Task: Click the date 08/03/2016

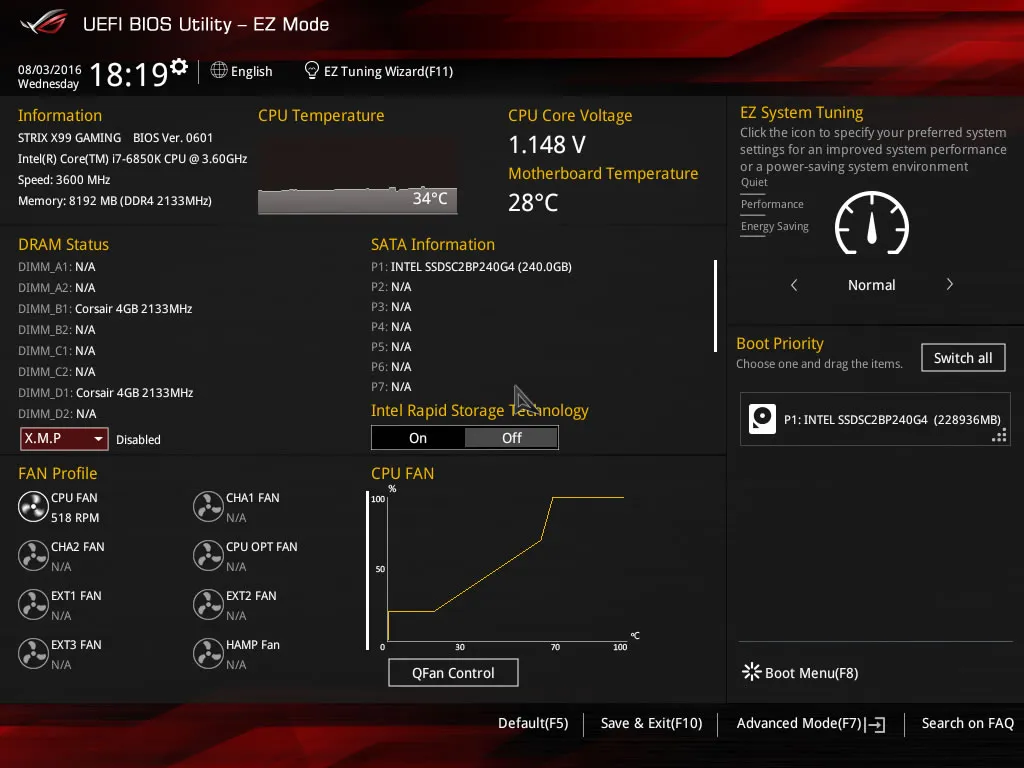Action: (x=50, y=69)
